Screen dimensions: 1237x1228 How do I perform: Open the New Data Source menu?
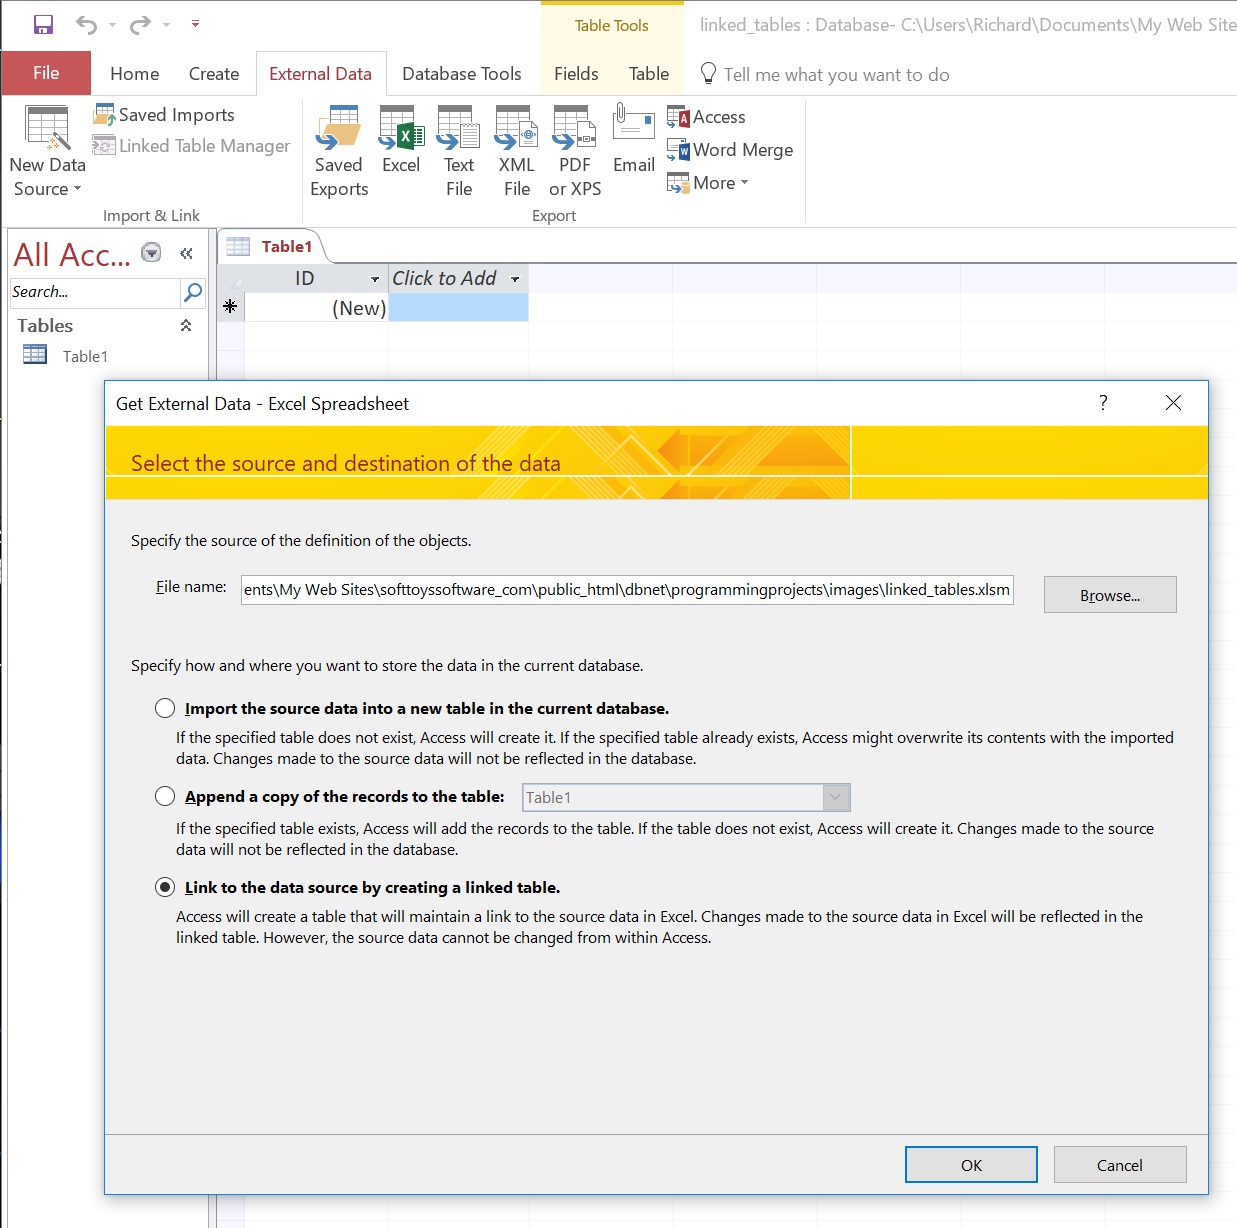tap(47, 151)
